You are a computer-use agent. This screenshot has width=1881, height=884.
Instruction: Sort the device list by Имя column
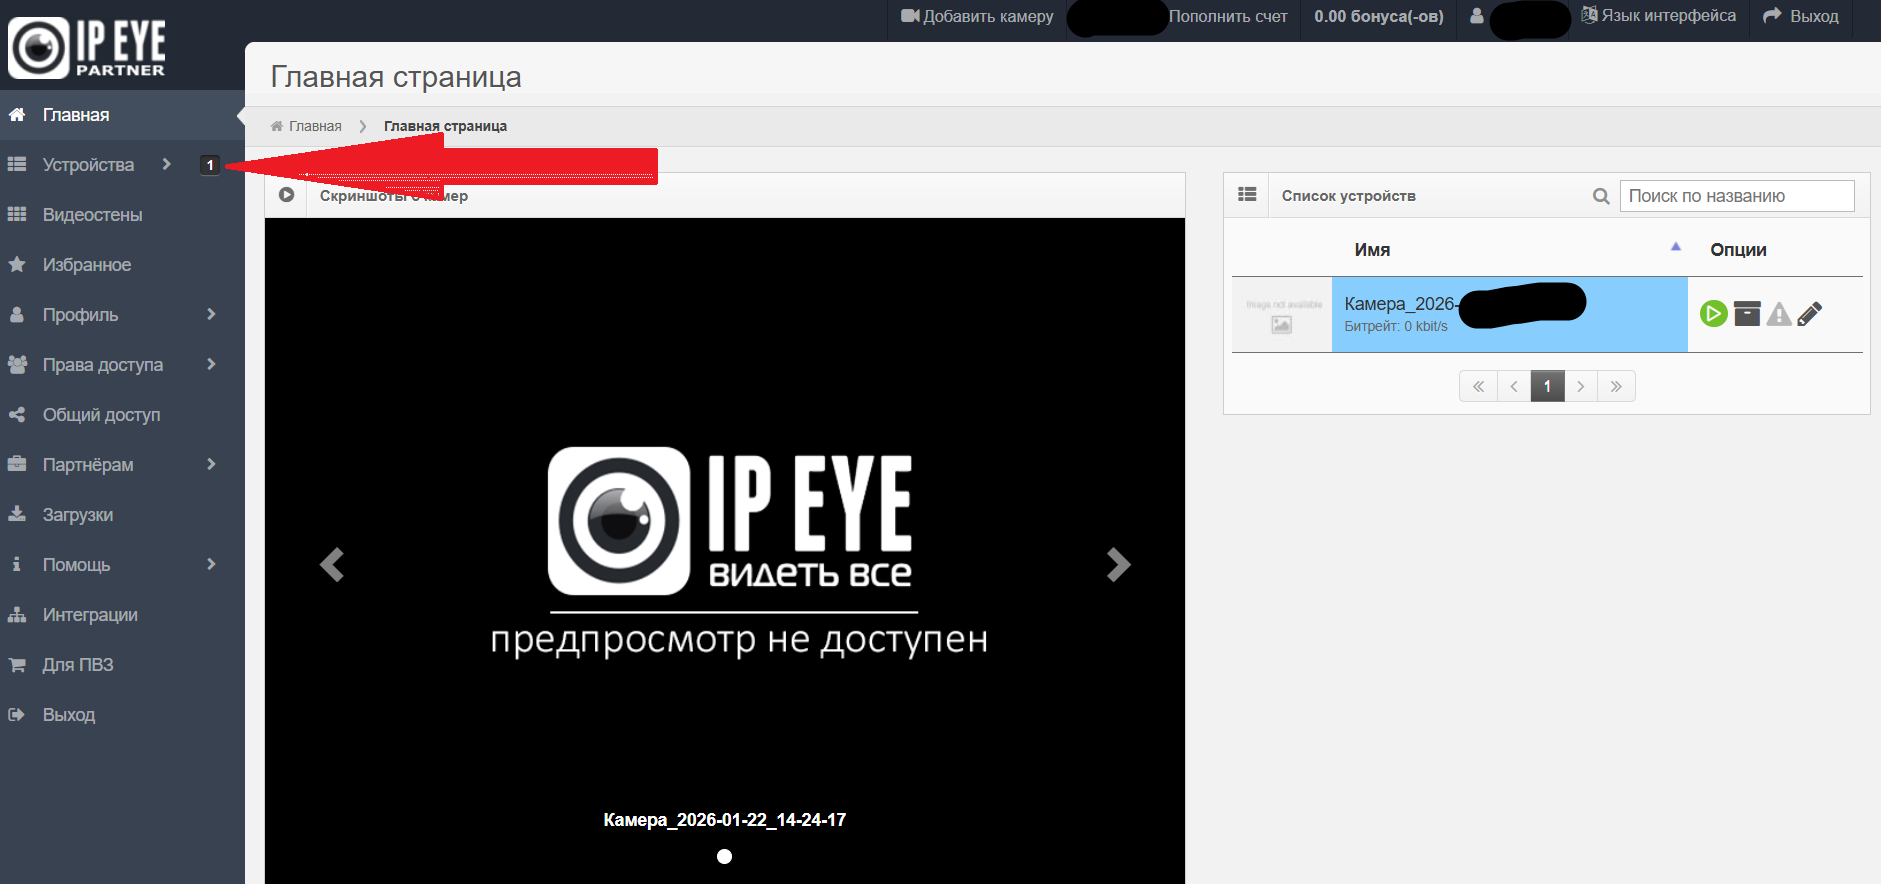[1372, 250]
